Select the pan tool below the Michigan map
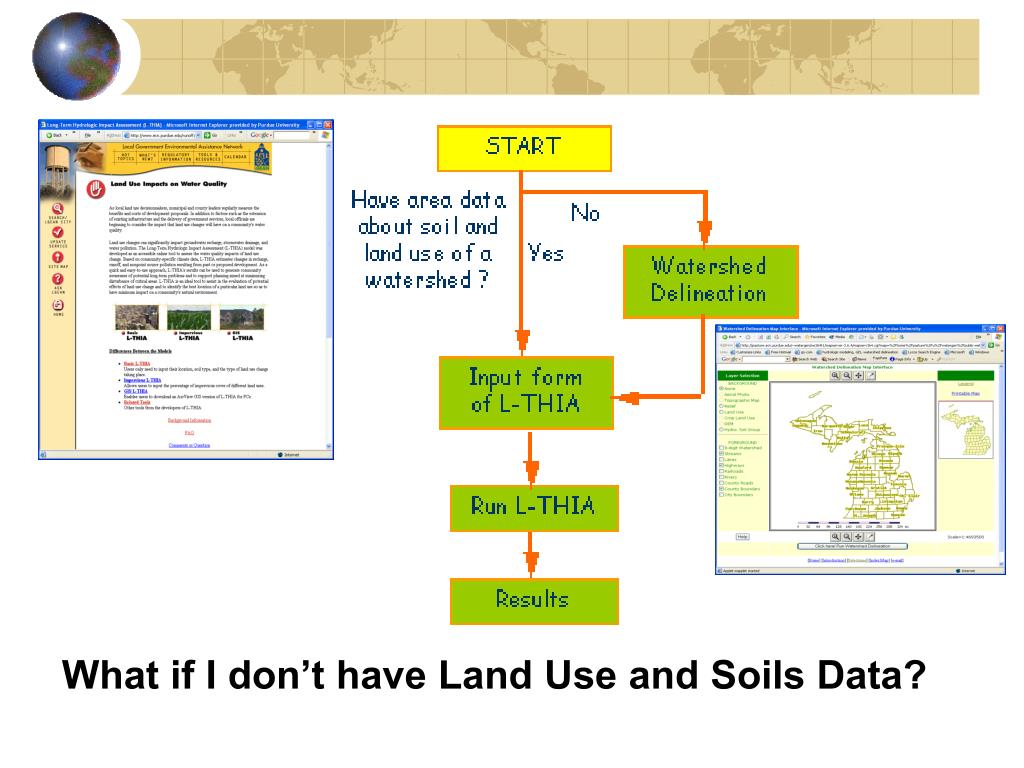This screenshot has height=768, width=1024. 858,537
